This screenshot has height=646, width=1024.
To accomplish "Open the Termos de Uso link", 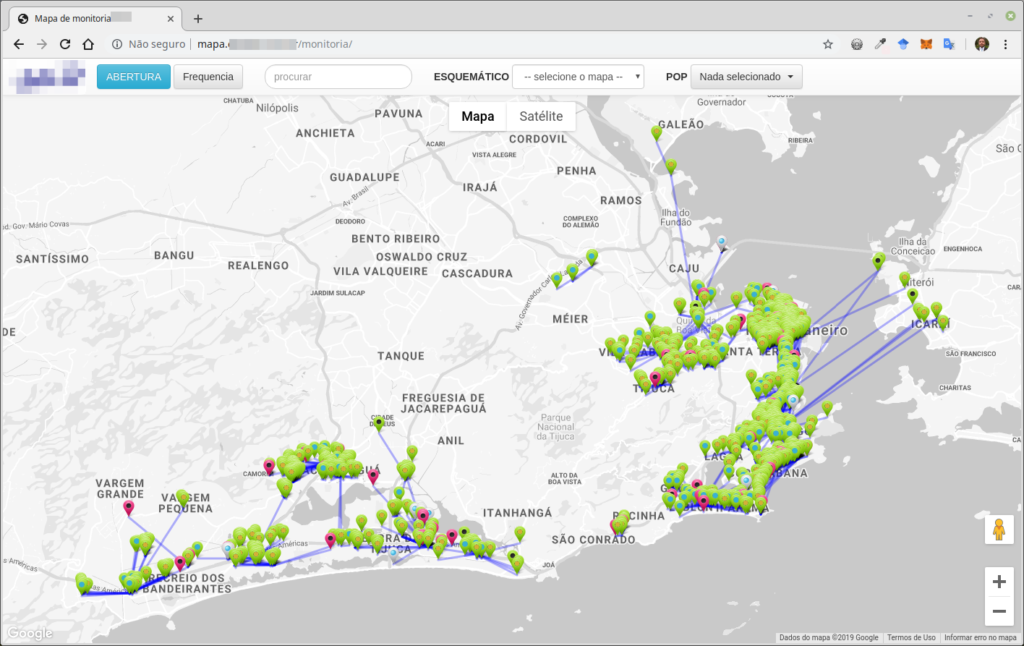I will [x=911, y=637].
